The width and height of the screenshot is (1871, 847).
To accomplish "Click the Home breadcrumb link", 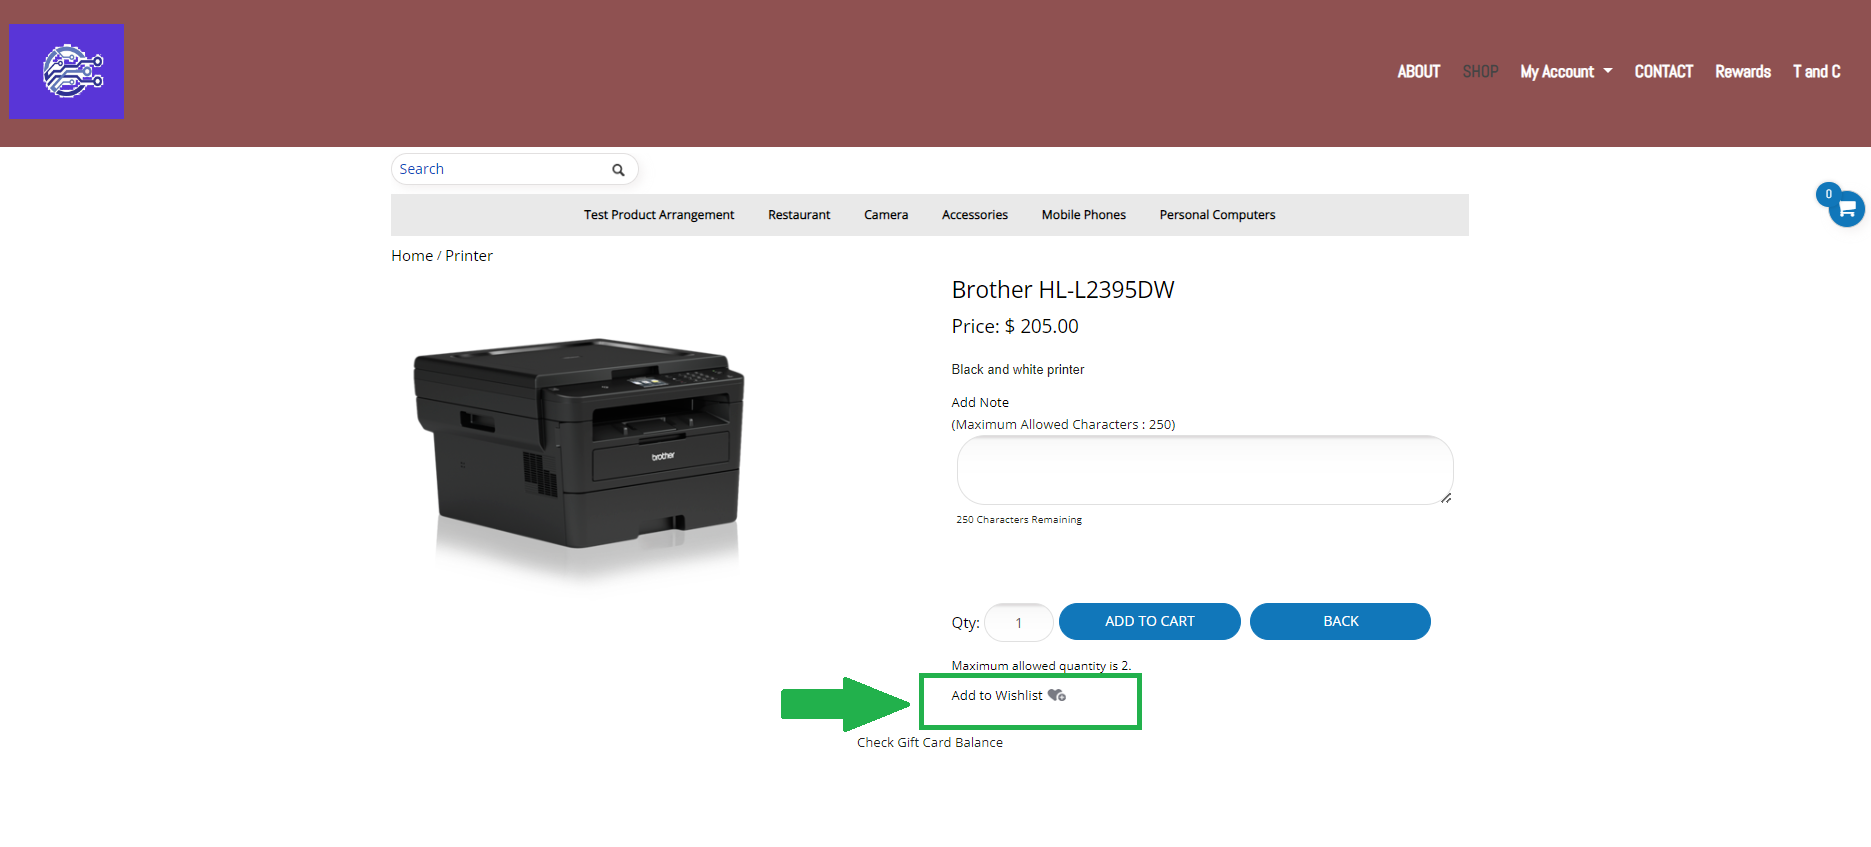I will tap(412, 256).
